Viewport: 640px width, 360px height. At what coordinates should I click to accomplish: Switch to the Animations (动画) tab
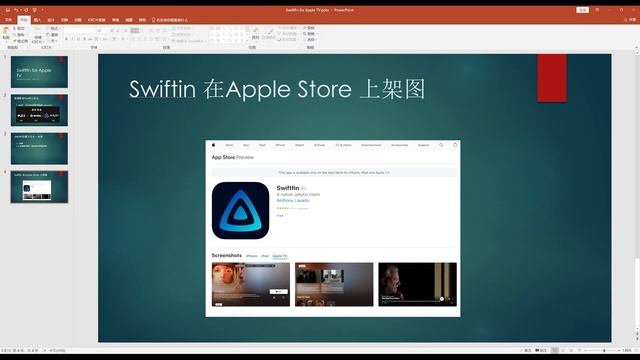tap(78, 20)
